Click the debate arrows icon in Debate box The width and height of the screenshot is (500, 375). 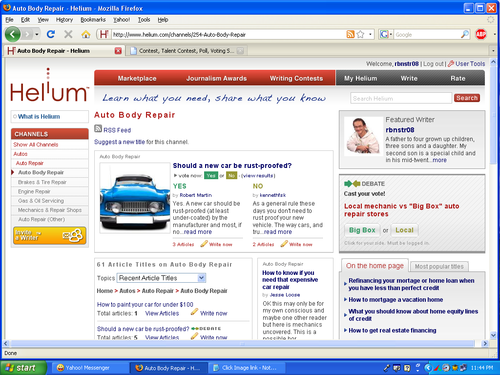pyautogui.click(x=352, y=184)
